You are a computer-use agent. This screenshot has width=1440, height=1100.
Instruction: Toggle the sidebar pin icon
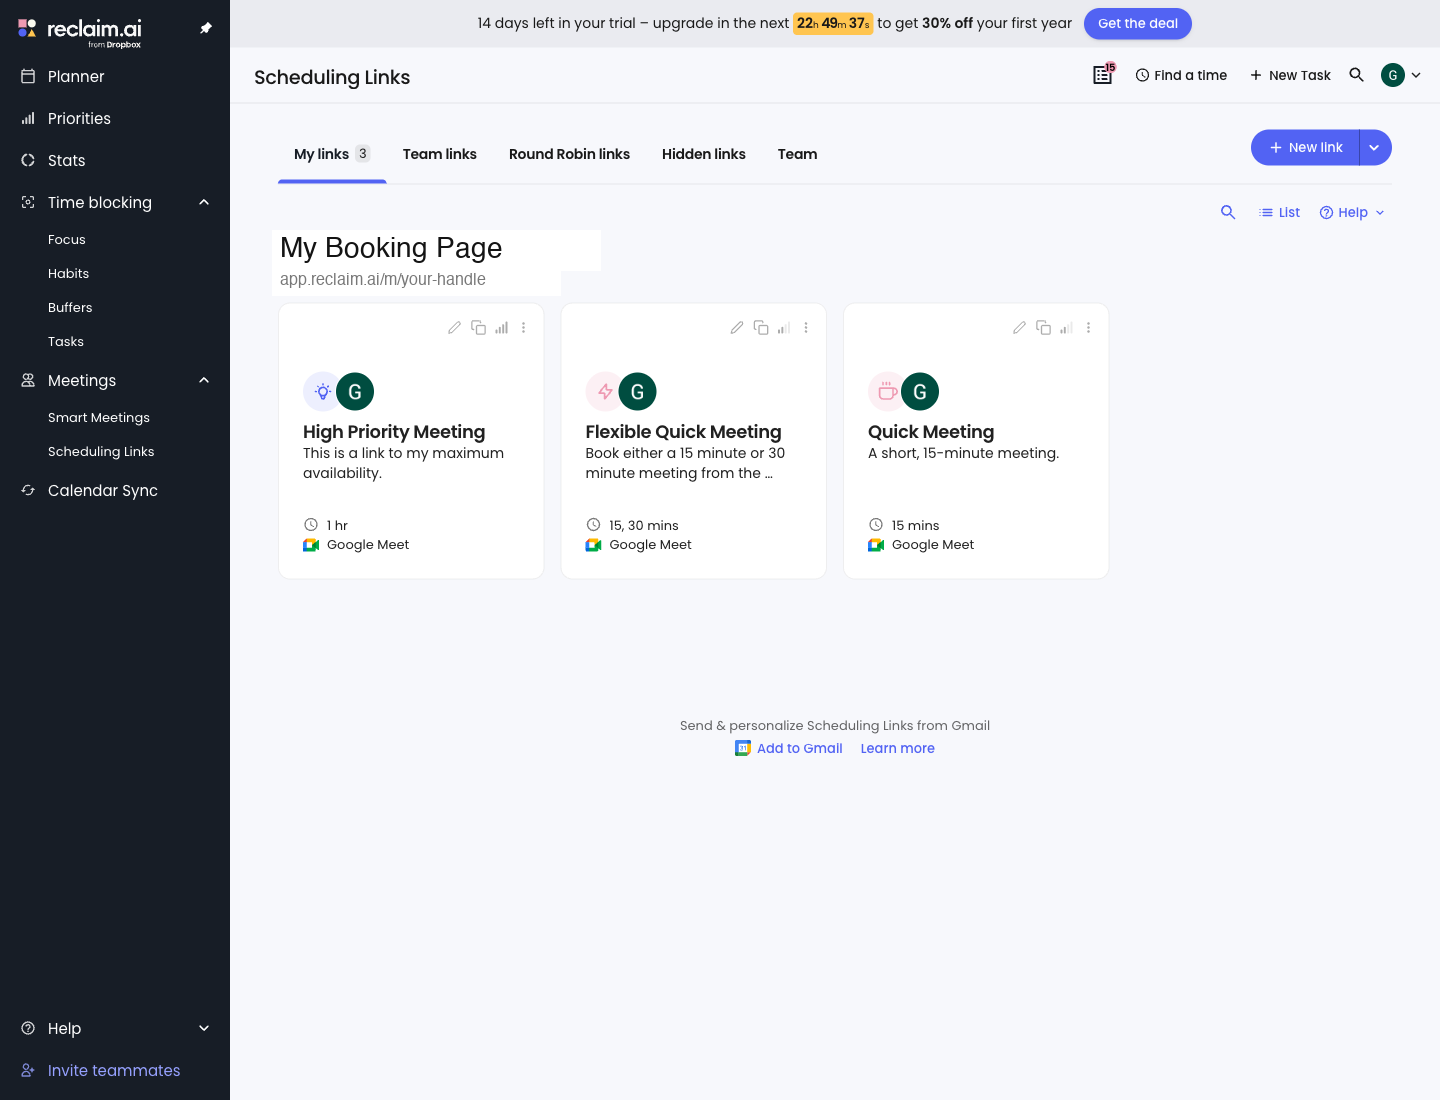click(206, 28)
